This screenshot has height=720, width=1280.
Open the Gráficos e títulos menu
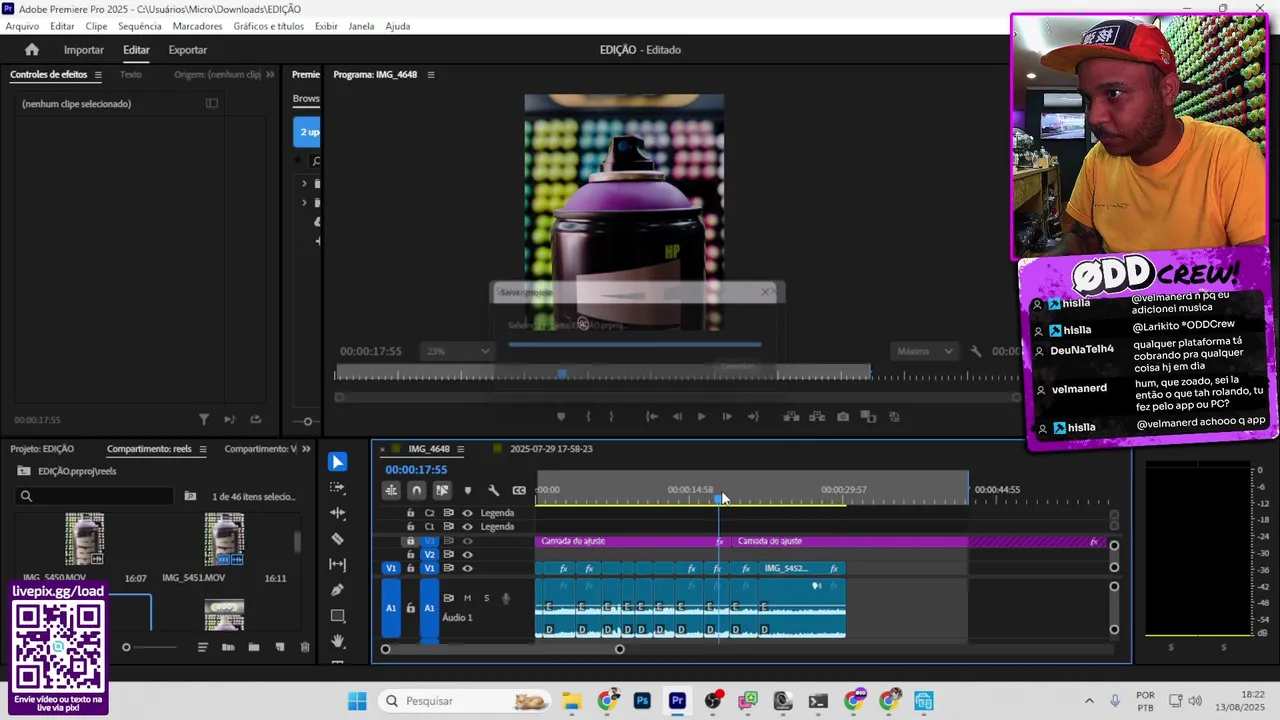click(268, 26)
